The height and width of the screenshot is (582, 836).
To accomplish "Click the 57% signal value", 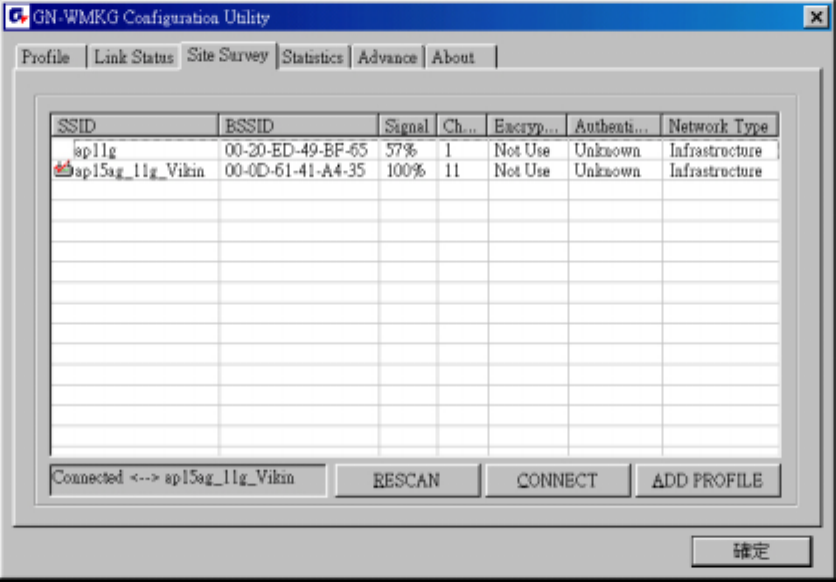I will tap(401, 150).
